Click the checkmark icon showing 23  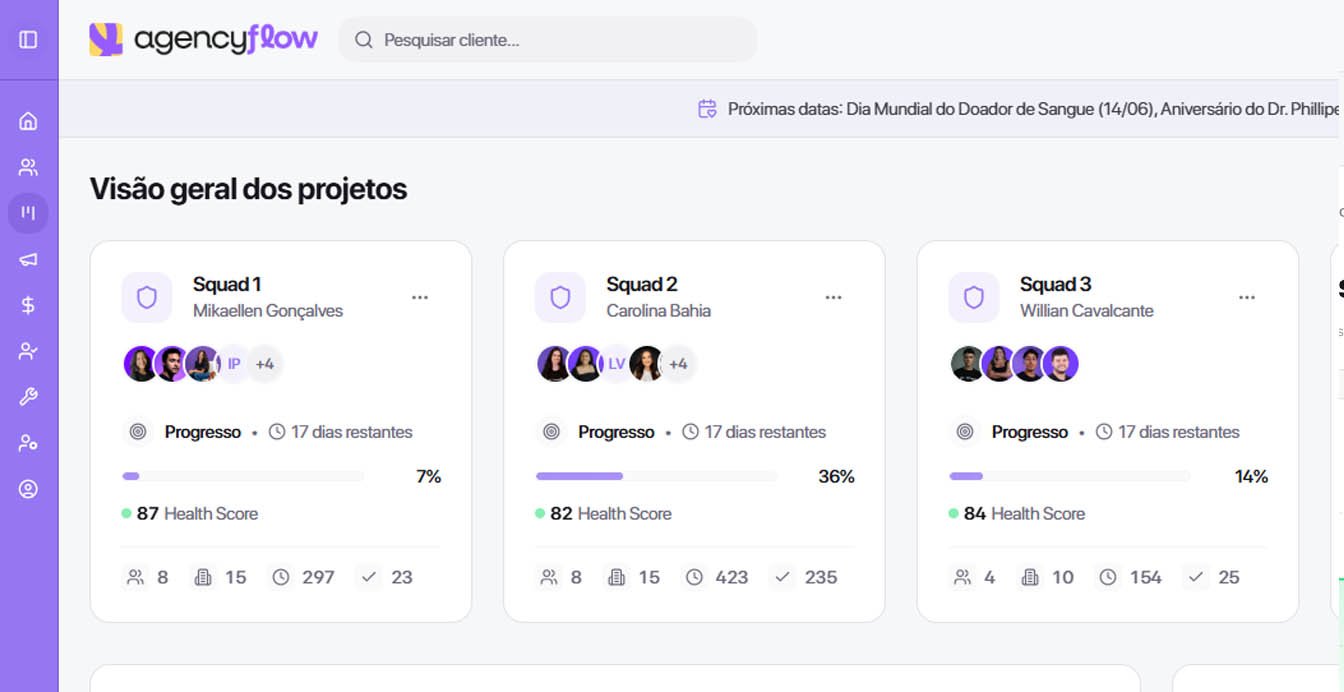click(369, 577)
